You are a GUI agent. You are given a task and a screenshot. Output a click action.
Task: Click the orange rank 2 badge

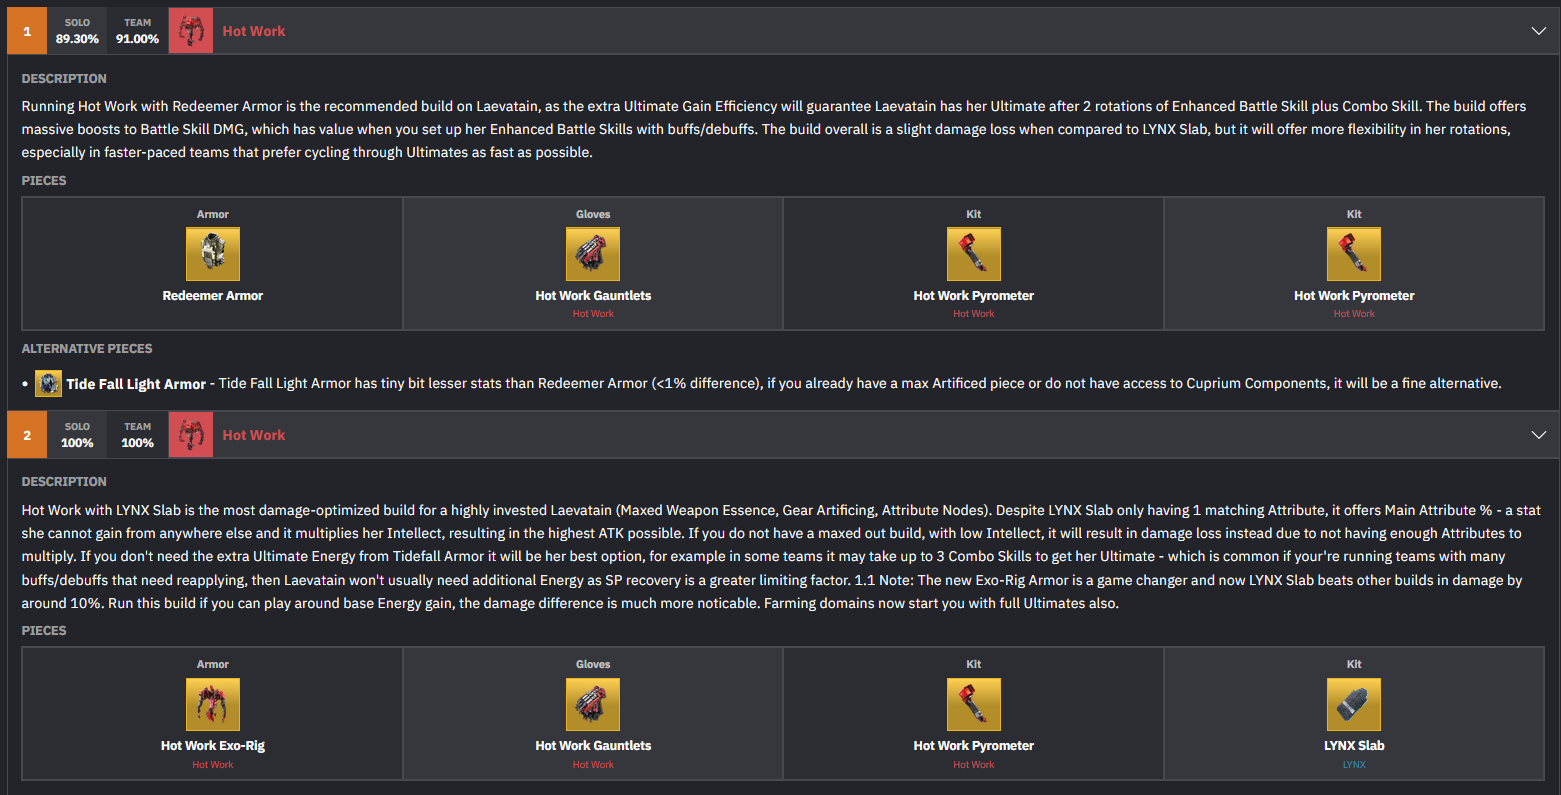(27, 435)
